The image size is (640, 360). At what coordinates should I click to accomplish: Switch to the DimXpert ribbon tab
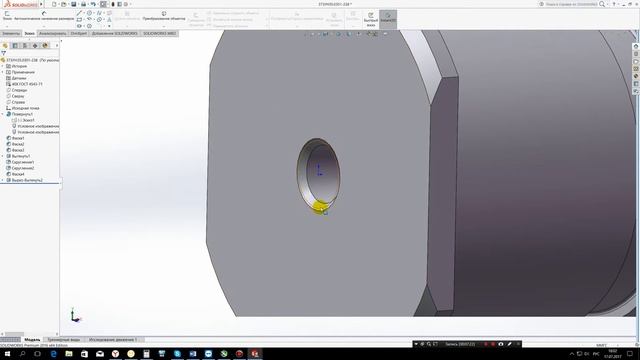(x=79, y=33)
